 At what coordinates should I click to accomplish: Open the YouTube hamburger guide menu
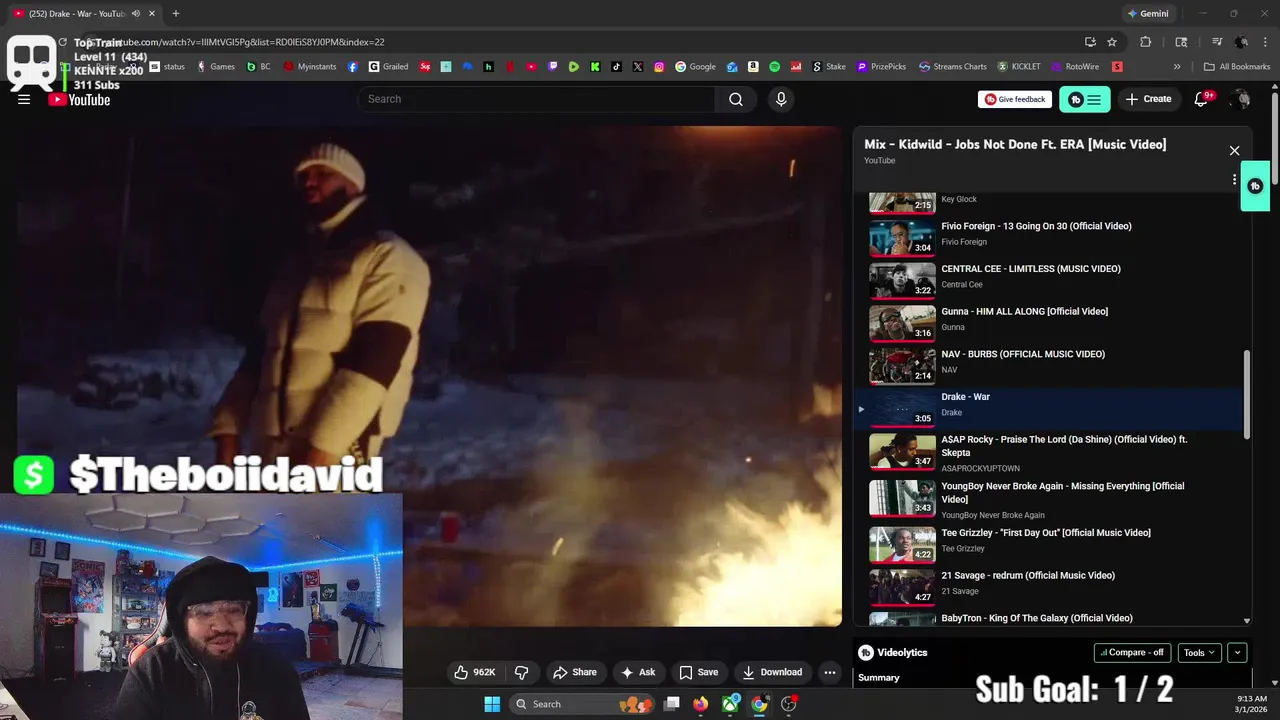click(24, 99)
